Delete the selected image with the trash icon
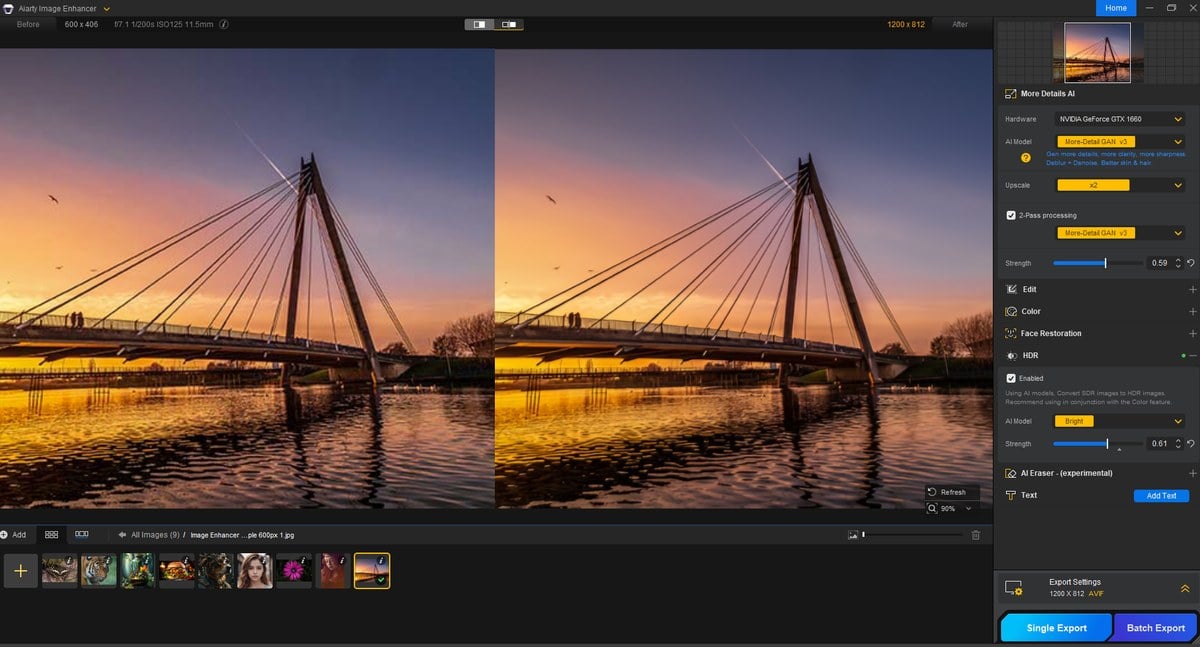The width and height of the screenshot is (1200, 647). [x=976, y=535]
